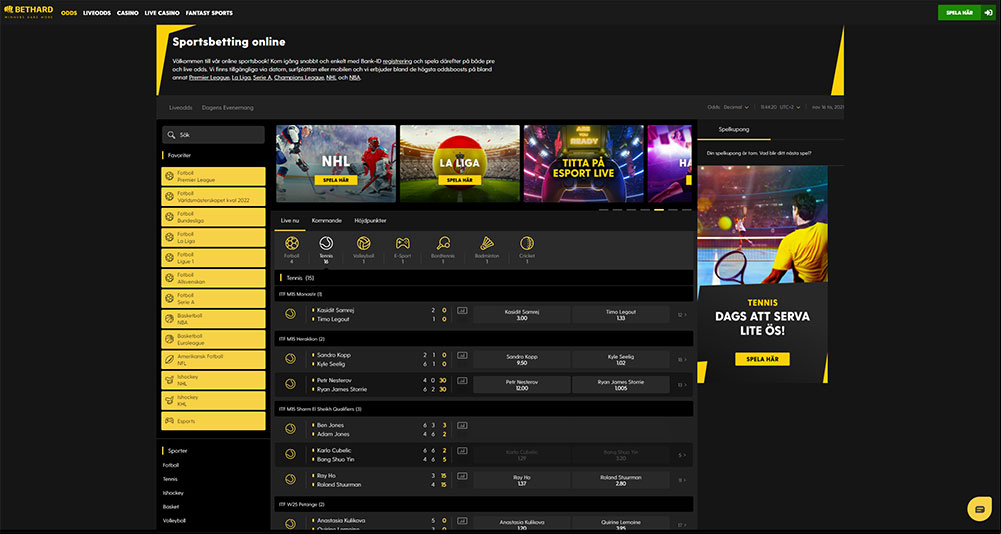Click Esports gamepad icon in favorites
Image resolution: width=1001 pixels, height=534 pixels.
pos(169,421)
